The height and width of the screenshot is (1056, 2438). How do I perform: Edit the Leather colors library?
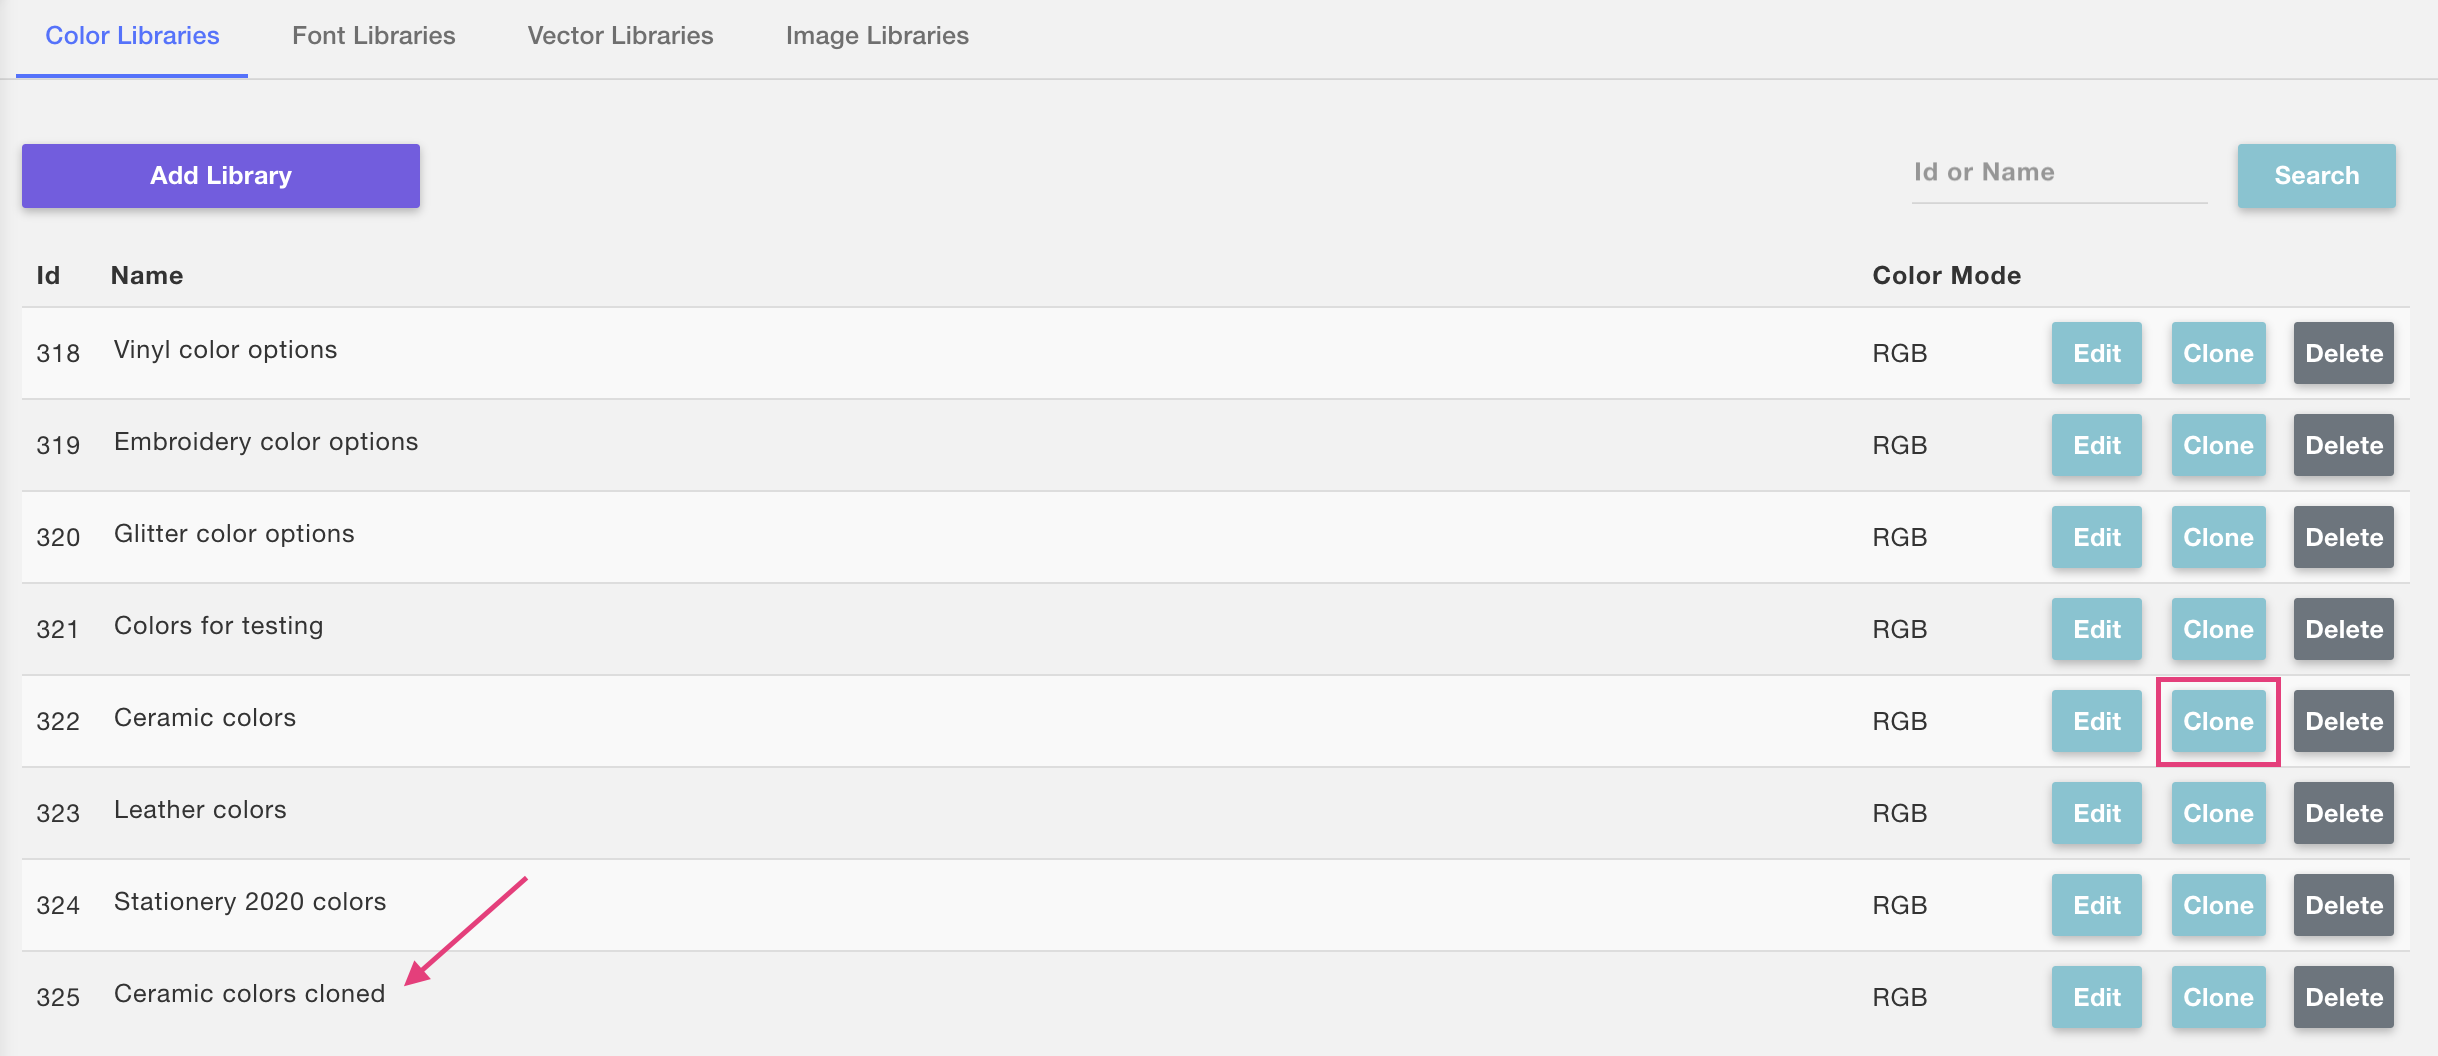coord(2096,813)
